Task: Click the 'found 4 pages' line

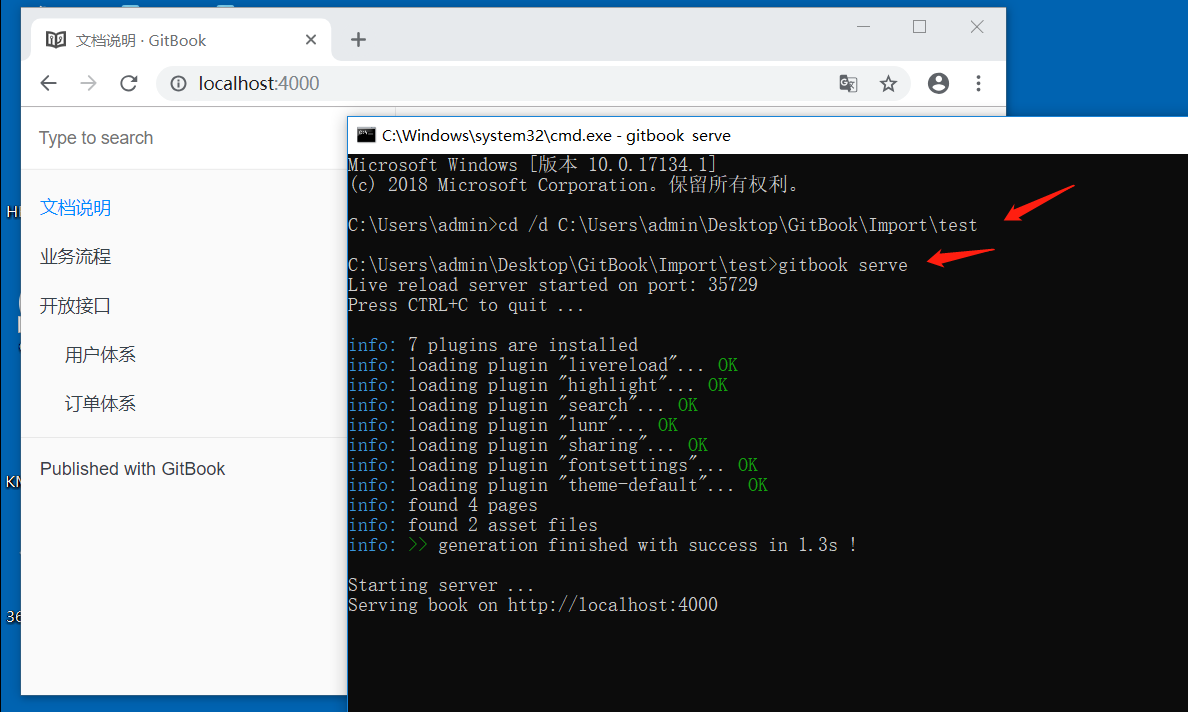Action: pyautogui.click(x=442, y=505)
